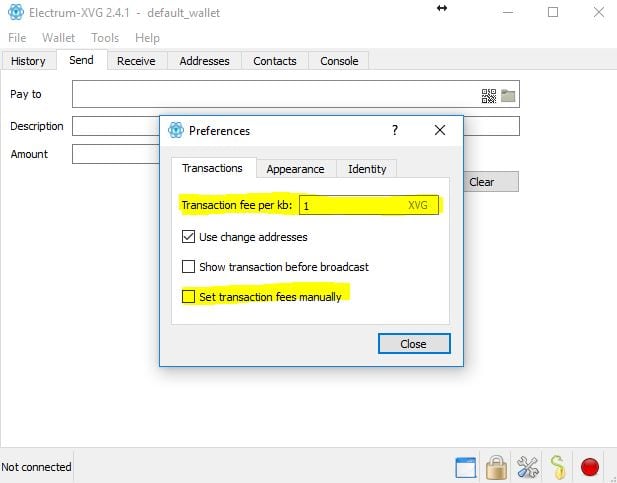Click the red network status indicator
Screen dimensions: 617x483
pyautogui.click(x=590, y=467)
